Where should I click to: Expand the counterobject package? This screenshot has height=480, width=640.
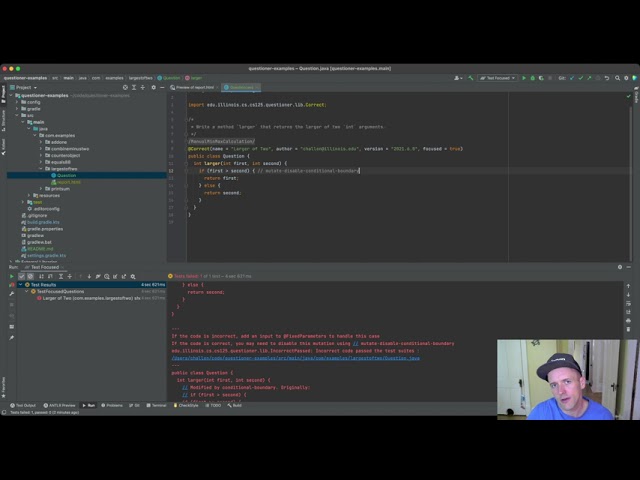[x=41, y=156]
